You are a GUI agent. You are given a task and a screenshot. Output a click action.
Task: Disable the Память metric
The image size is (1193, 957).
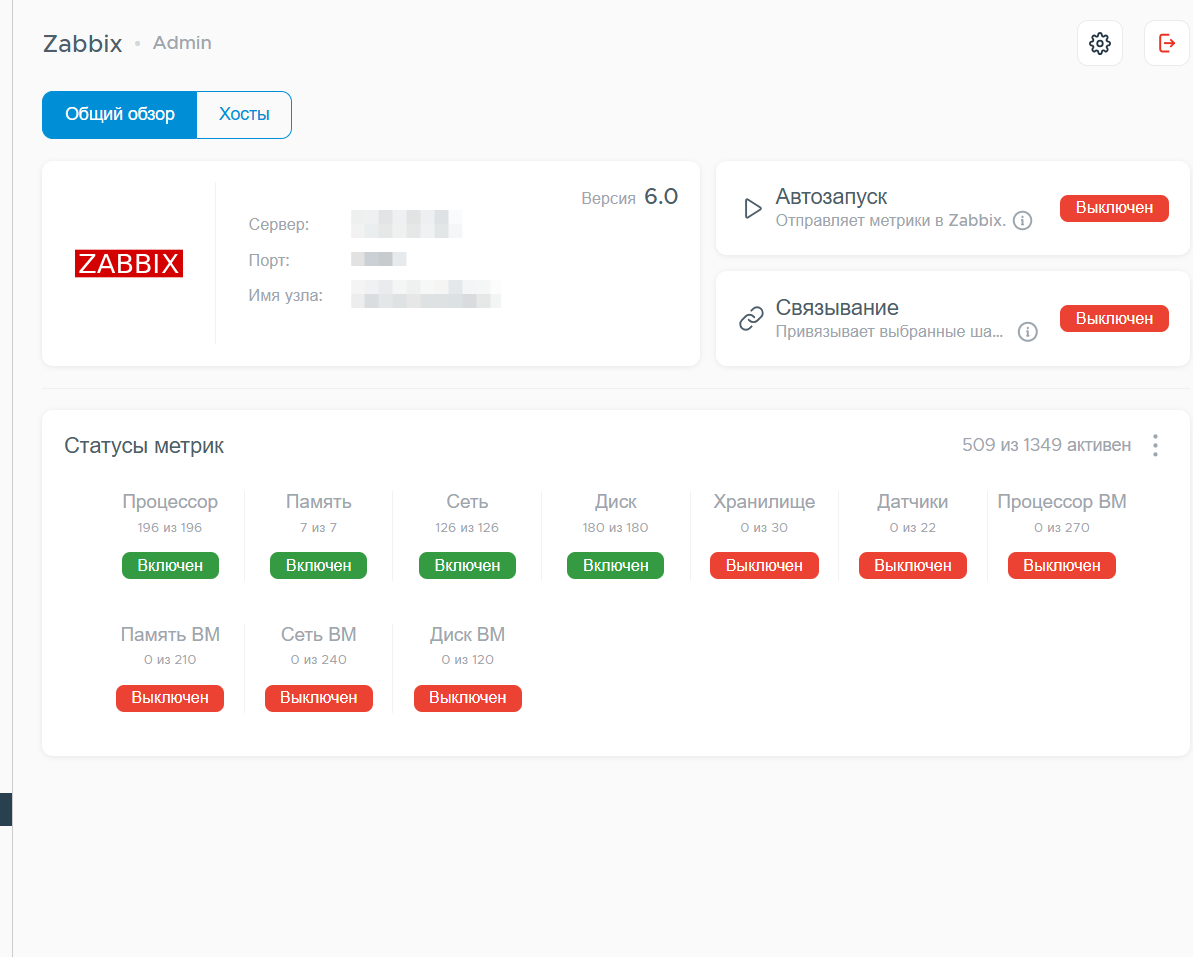(319, 565)
